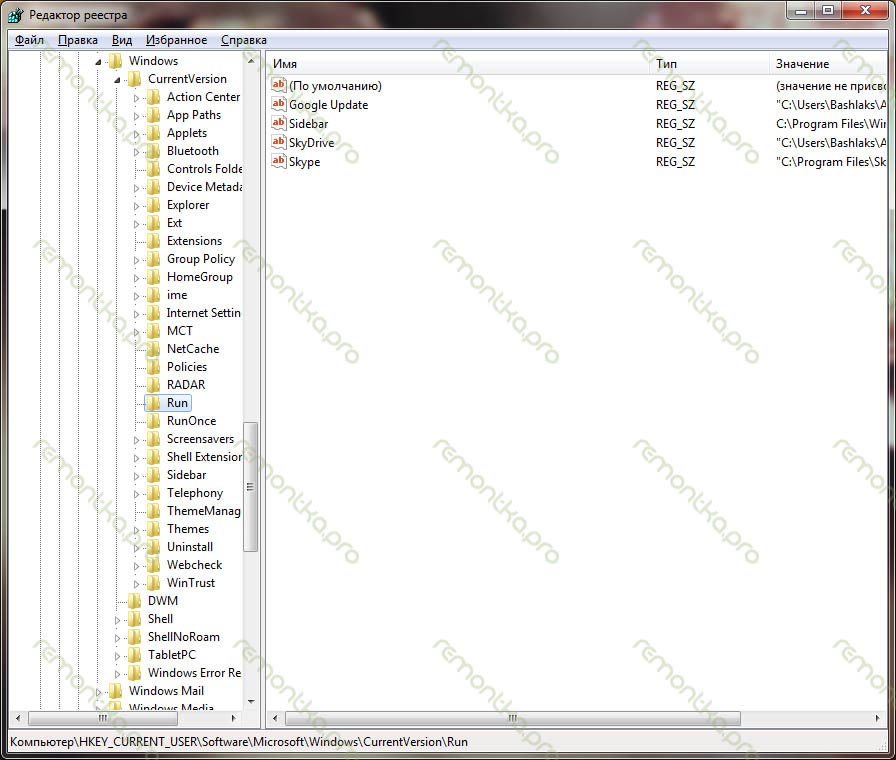Click the TabletPC folder icon

(x=135, y=655)
